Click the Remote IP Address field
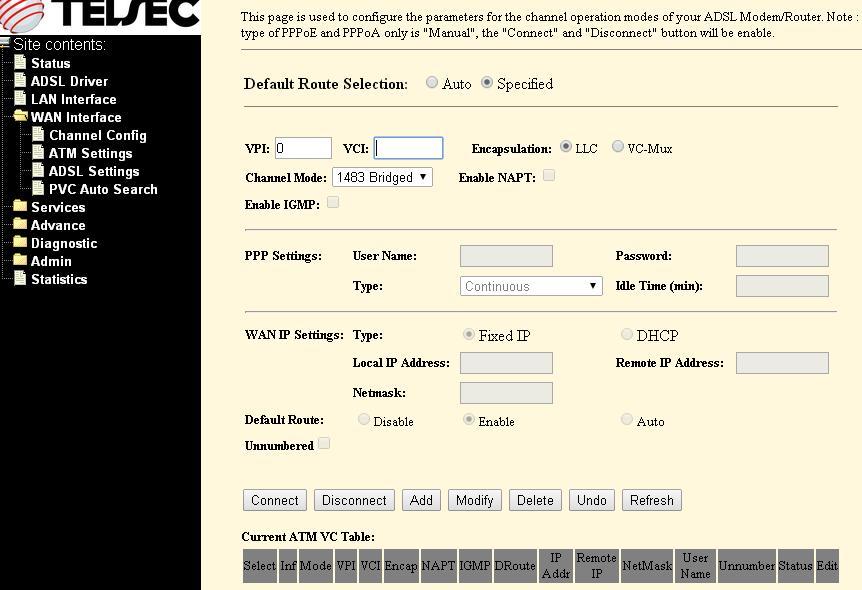Screen dimensions: 862x590 (x=782, y=363)
